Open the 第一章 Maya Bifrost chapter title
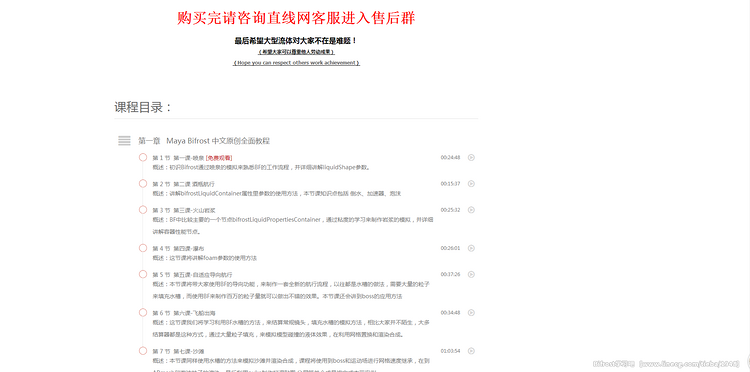 (x=204, y=141)
